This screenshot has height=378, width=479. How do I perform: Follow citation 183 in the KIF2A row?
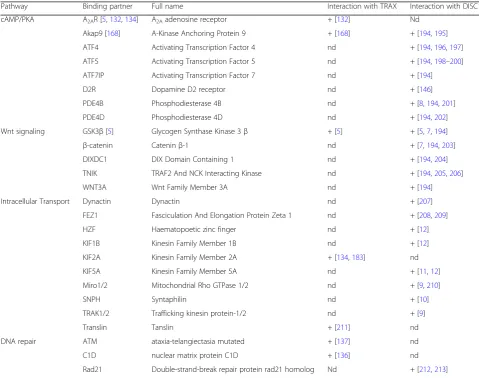(x=357, y=257)
